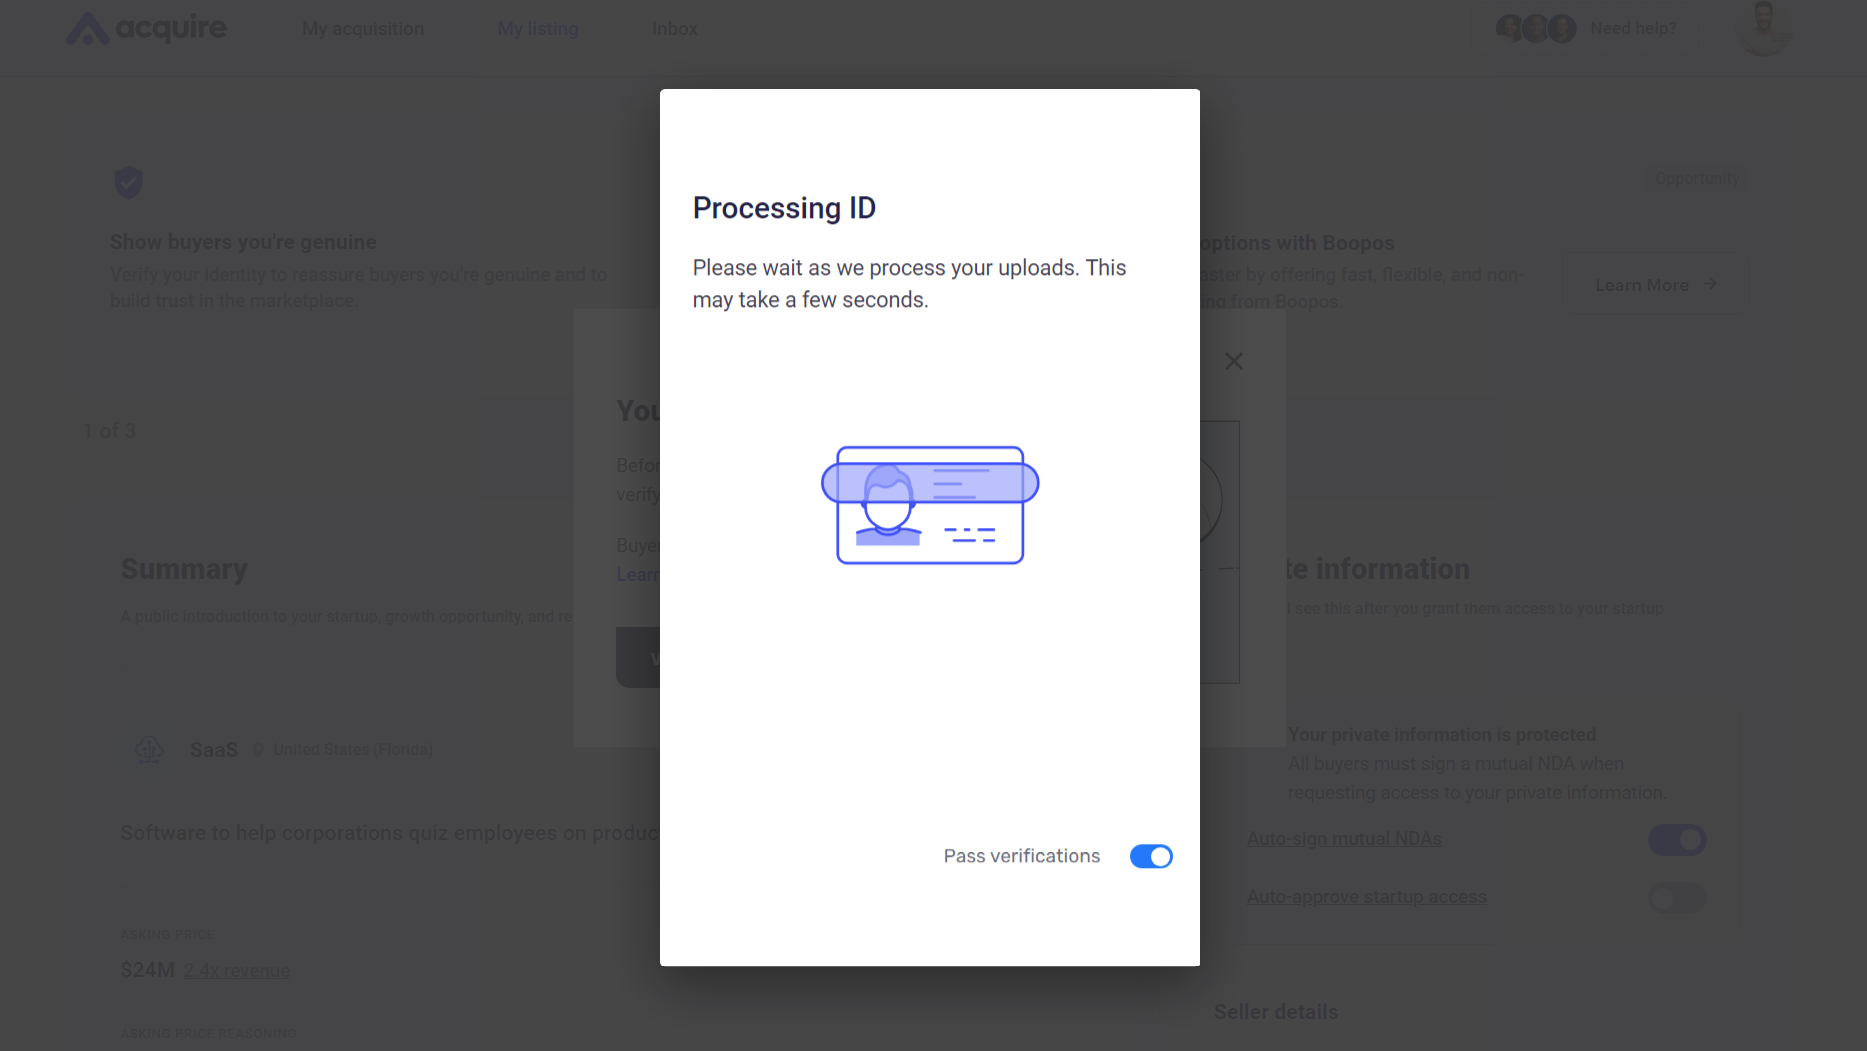Click the SaaS category icon

[x=149, y=749]
